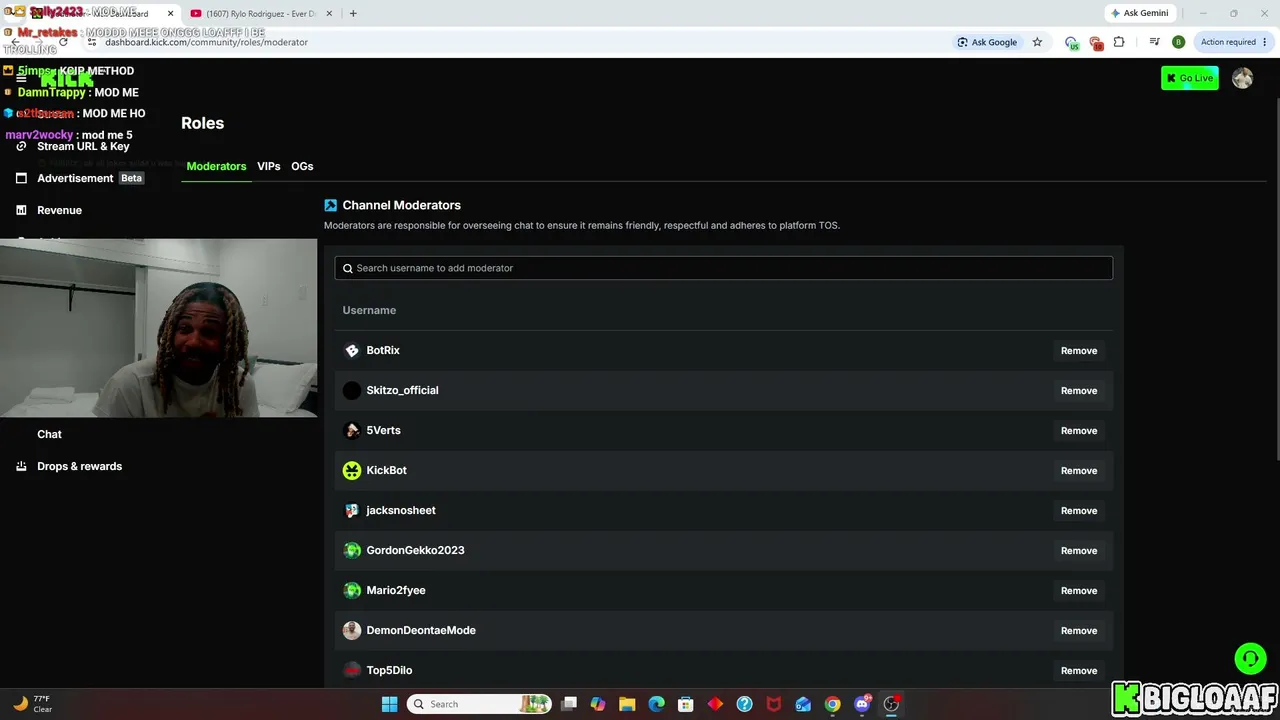Remove KickBot as moderator
This screenshot has height=720, width=1280.
point(1079,471)
